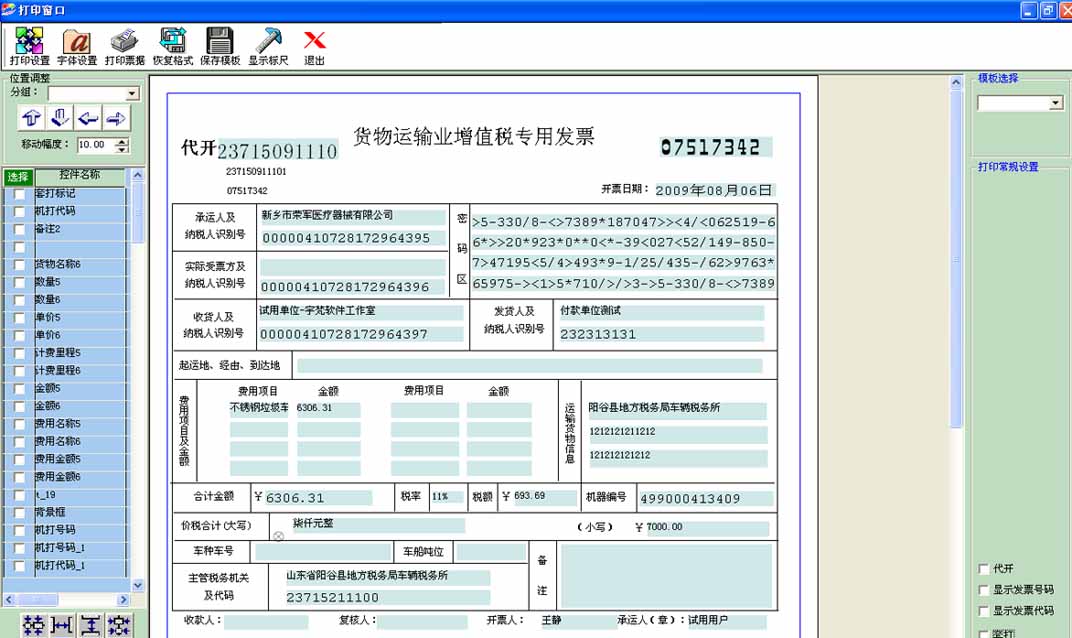Select invoice code field 23715091110
This screenshot has width=1072, height=638.
coord(277,151)
